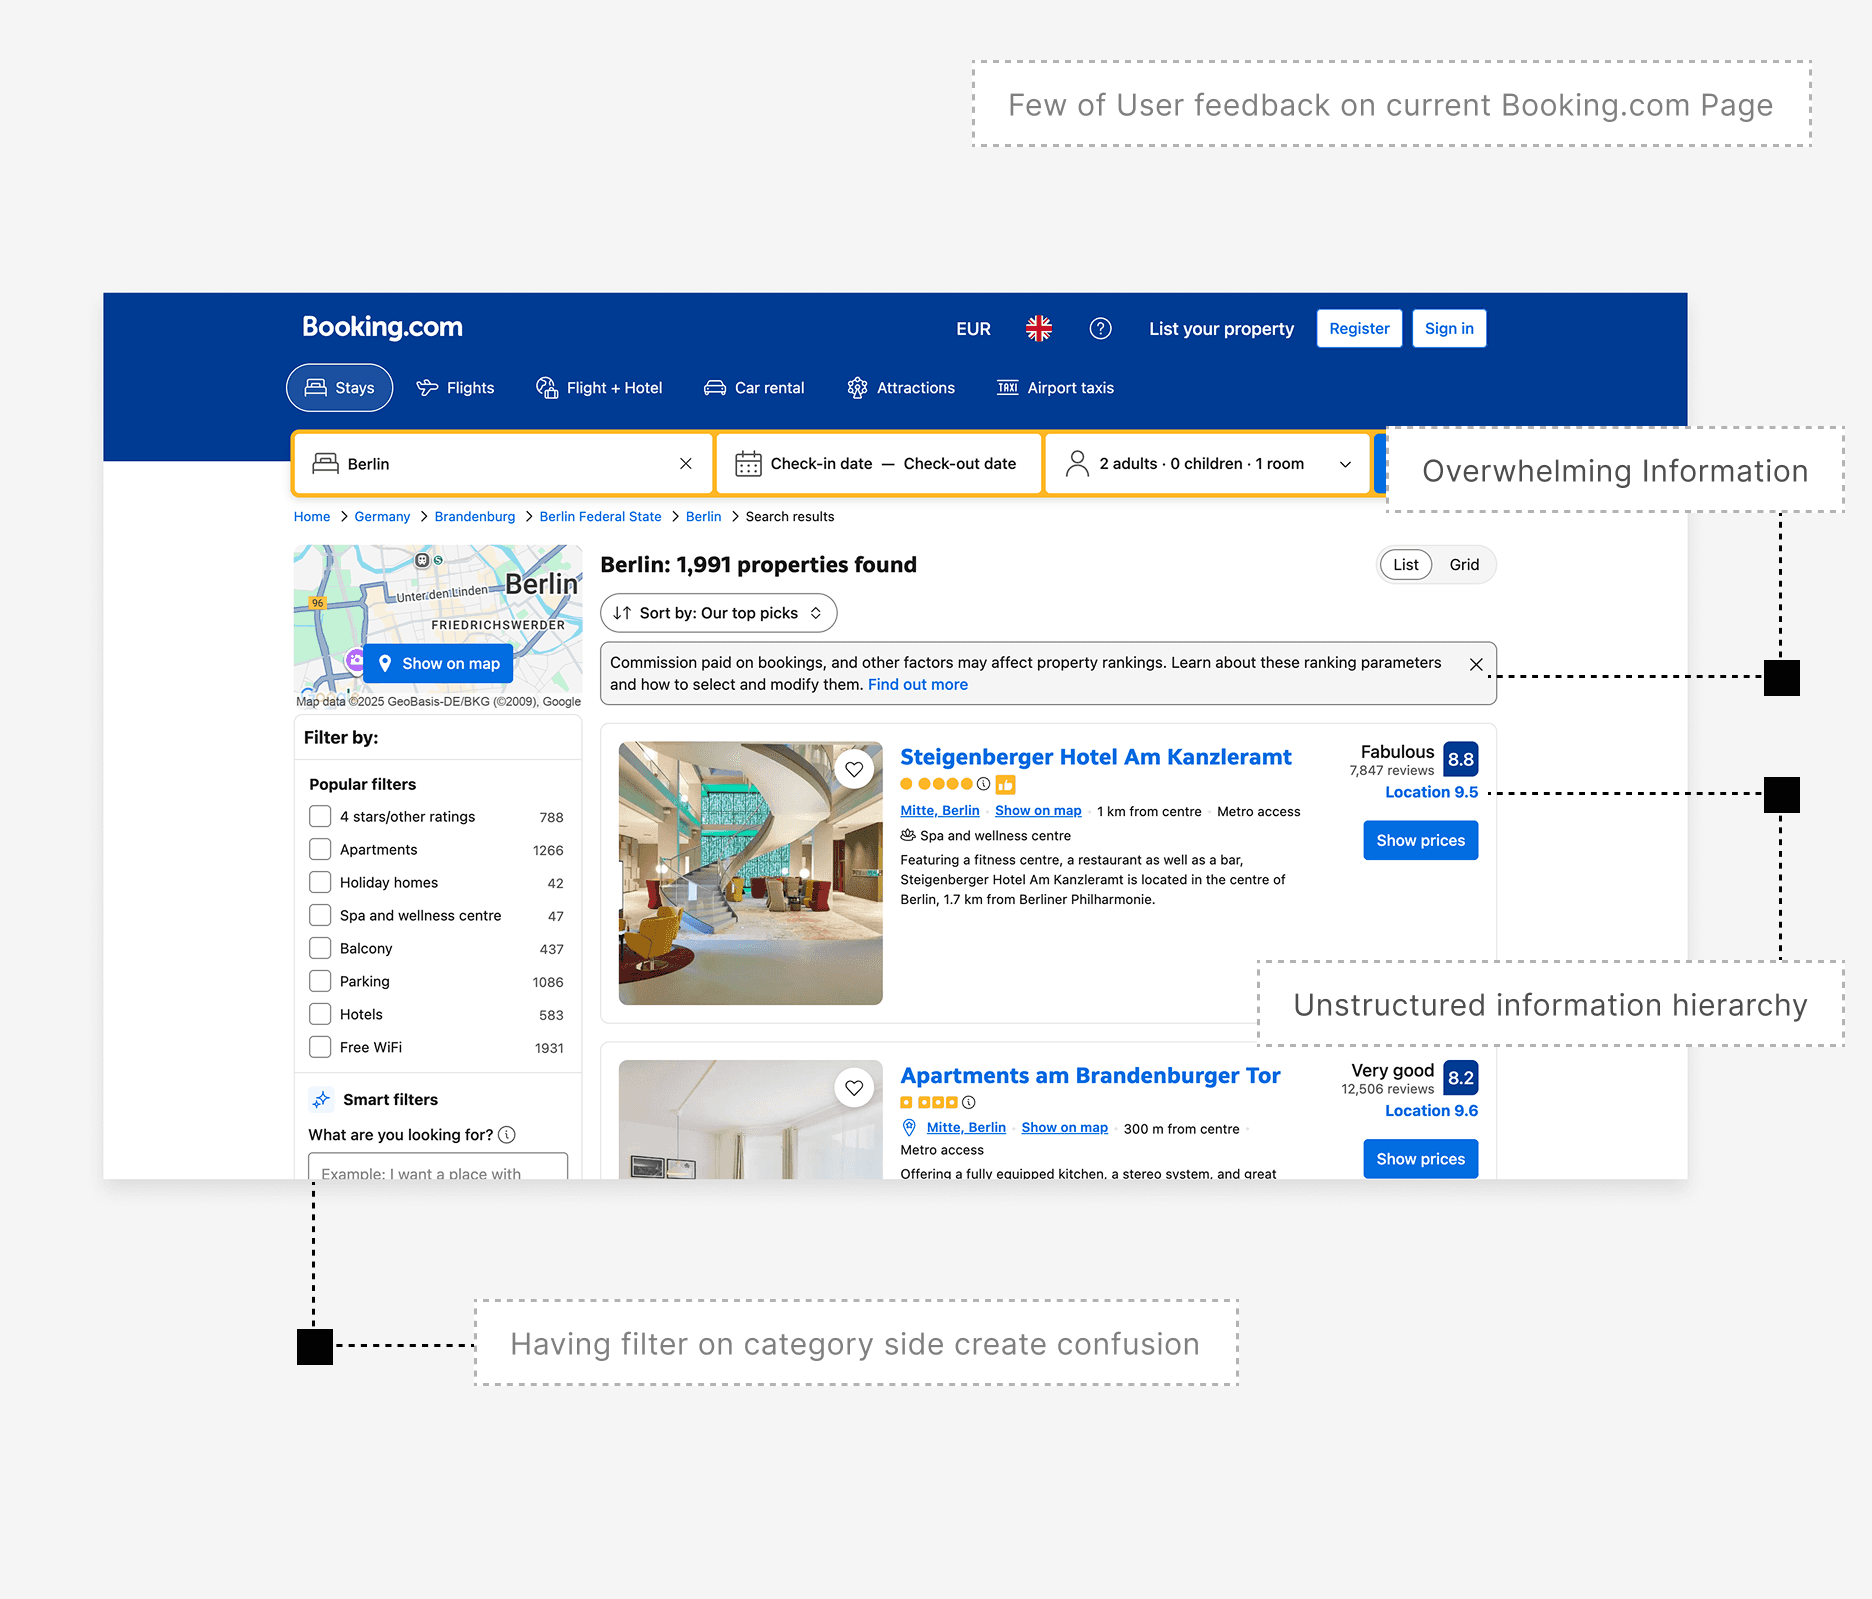
Task: Click List your property
Action: tap(1221, 329)
